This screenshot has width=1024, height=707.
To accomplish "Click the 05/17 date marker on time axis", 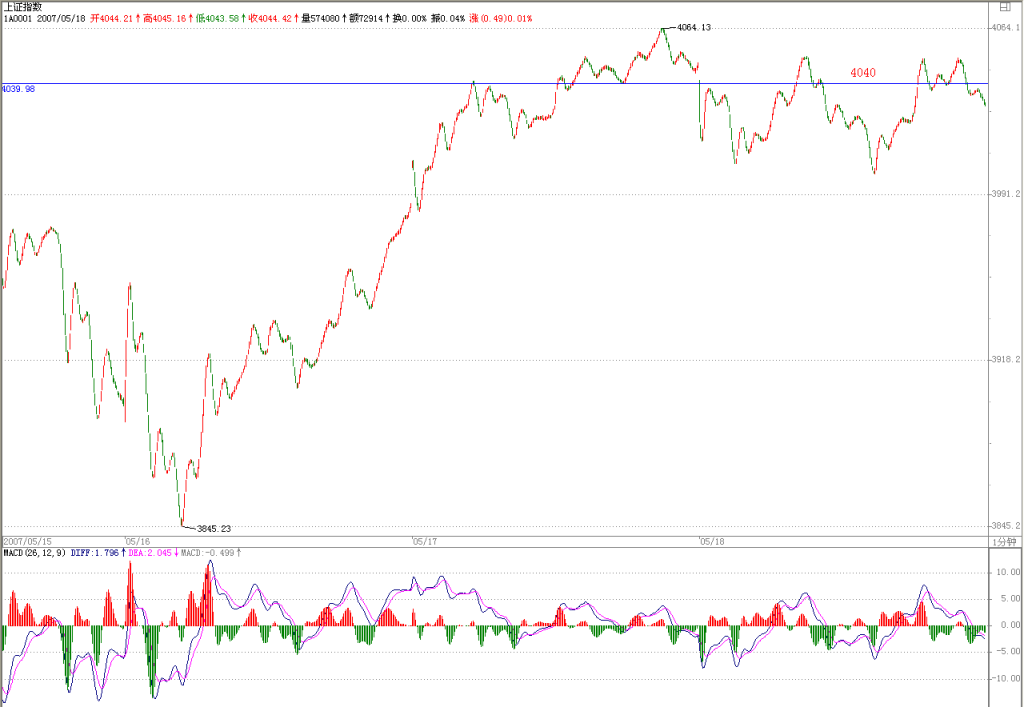I will 424,542.
